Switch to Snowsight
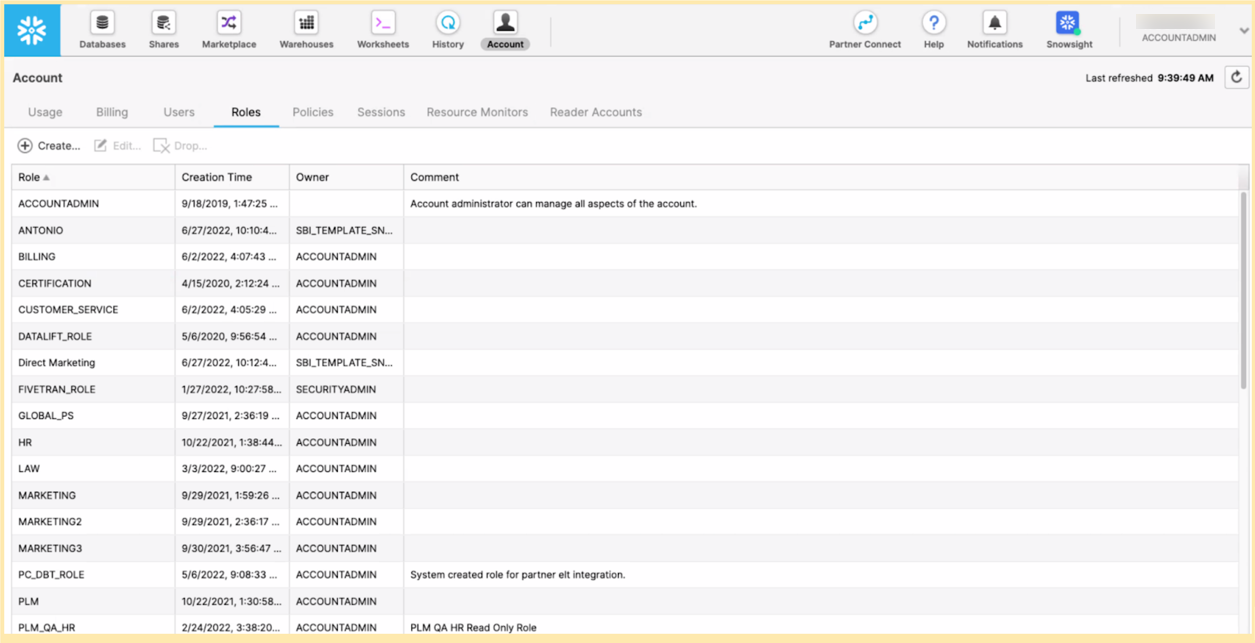Image resolution: width=1255 pixels, height=643 pixels. tap(1068, 29)
